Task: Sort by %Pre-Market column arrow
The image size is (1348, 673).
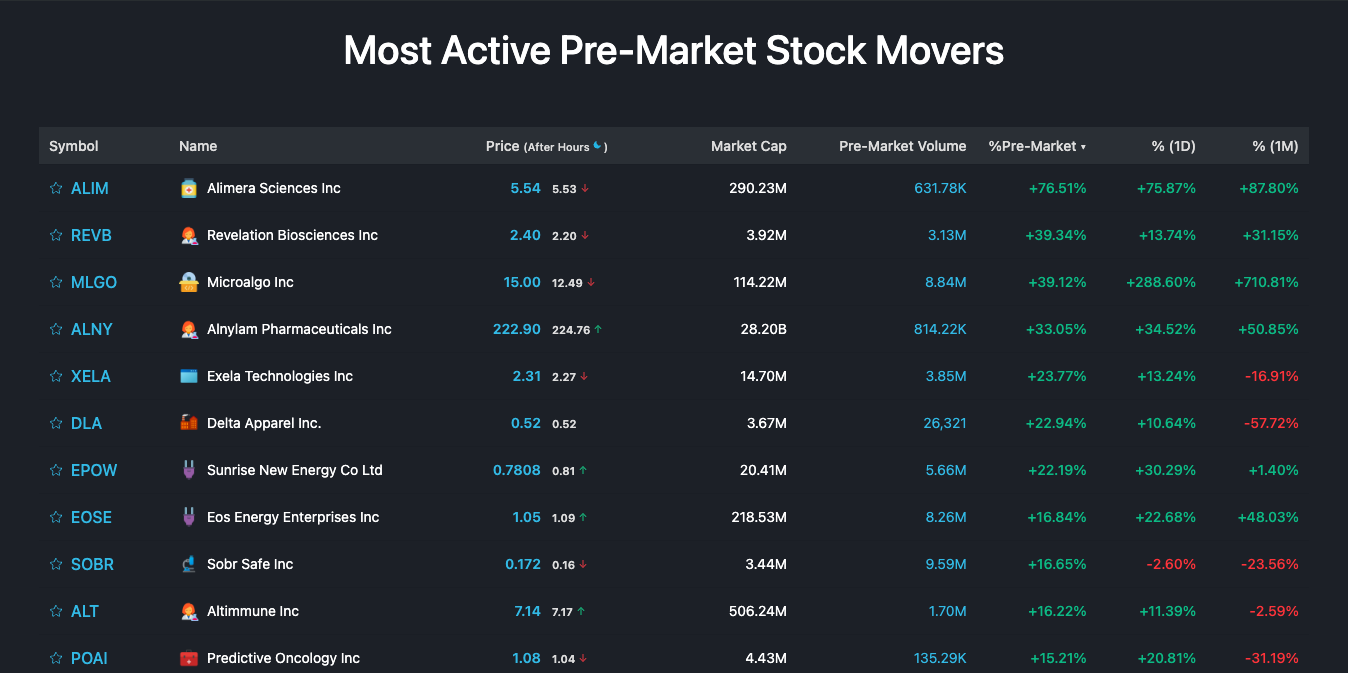Action: 1083,147
